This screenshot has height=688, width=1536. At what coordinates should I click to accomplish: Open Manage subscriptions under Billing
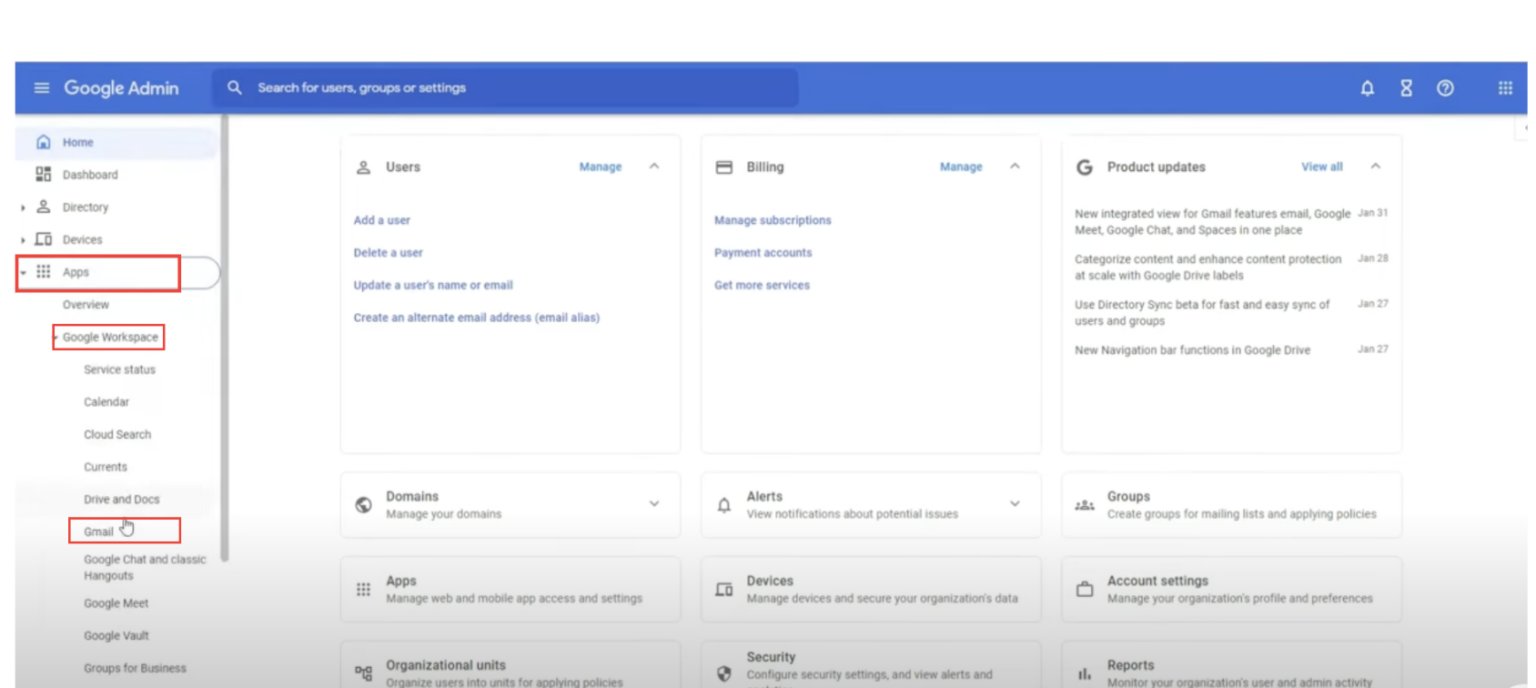click(x=772, y=220)
